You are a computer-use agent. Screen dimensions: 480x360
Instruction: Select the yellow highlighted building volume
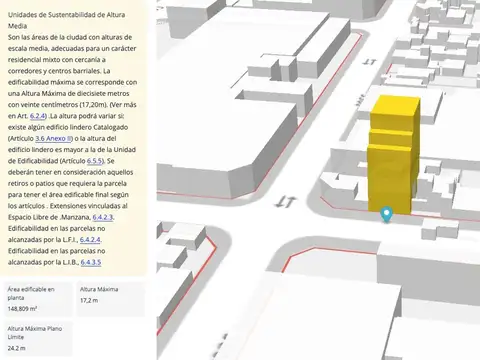pyautogui.click(x=393, y=154)
